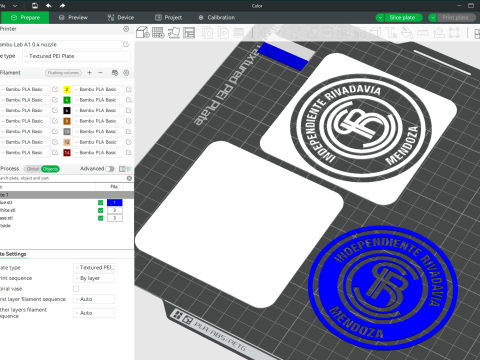Click the Add plate grid icon

click(158, 32)
